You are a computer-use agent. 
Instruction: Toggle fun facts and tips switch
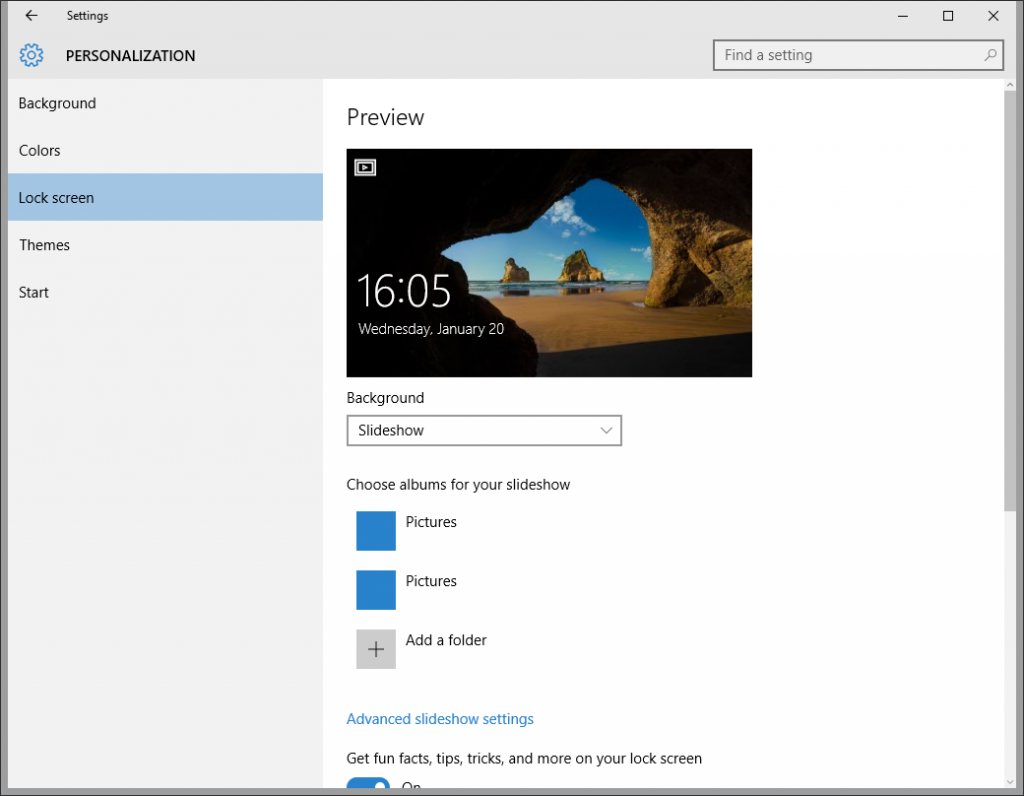[368, 786]
